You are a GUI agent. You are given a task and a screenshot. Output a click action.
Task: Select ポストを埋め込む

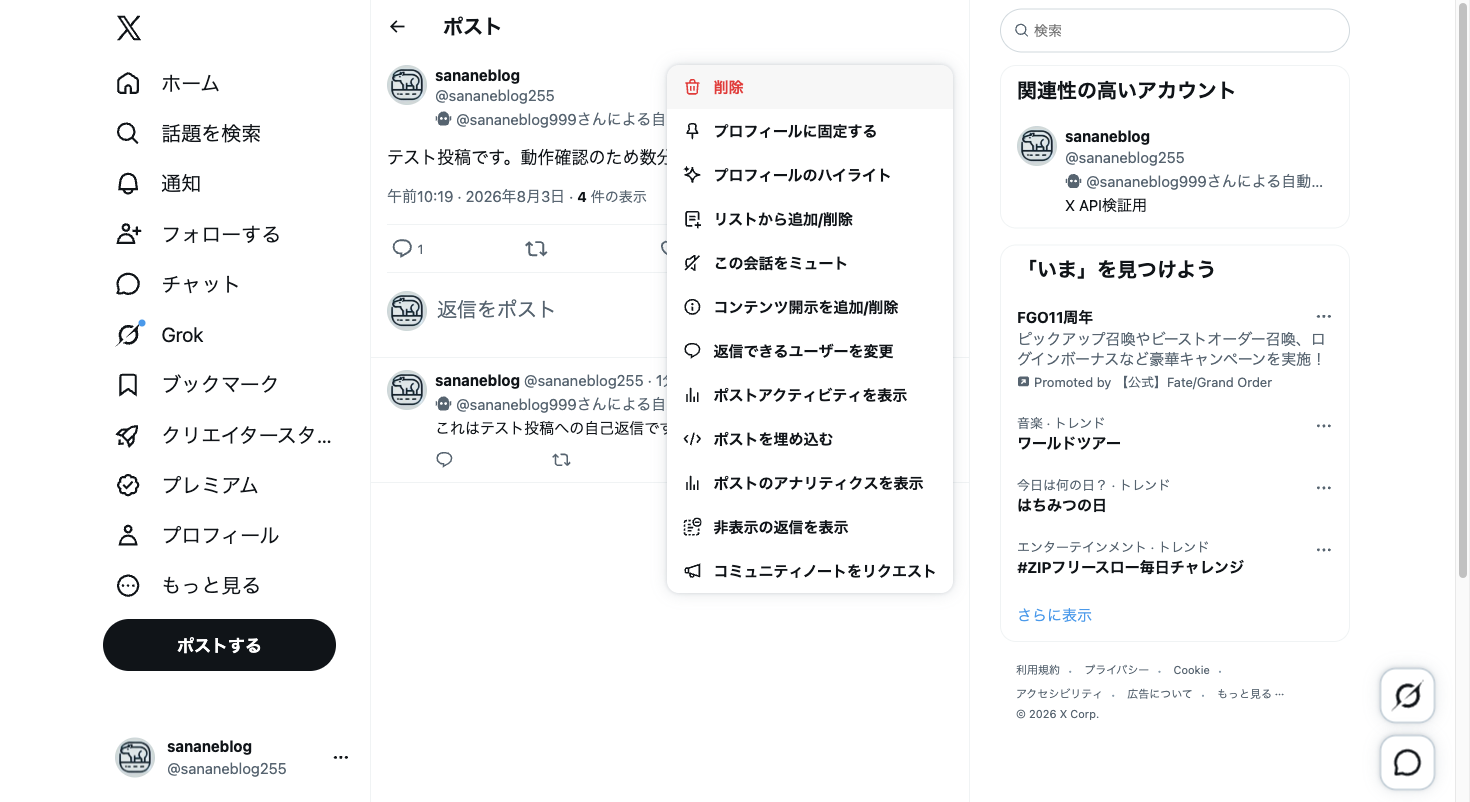click(810, 439)
